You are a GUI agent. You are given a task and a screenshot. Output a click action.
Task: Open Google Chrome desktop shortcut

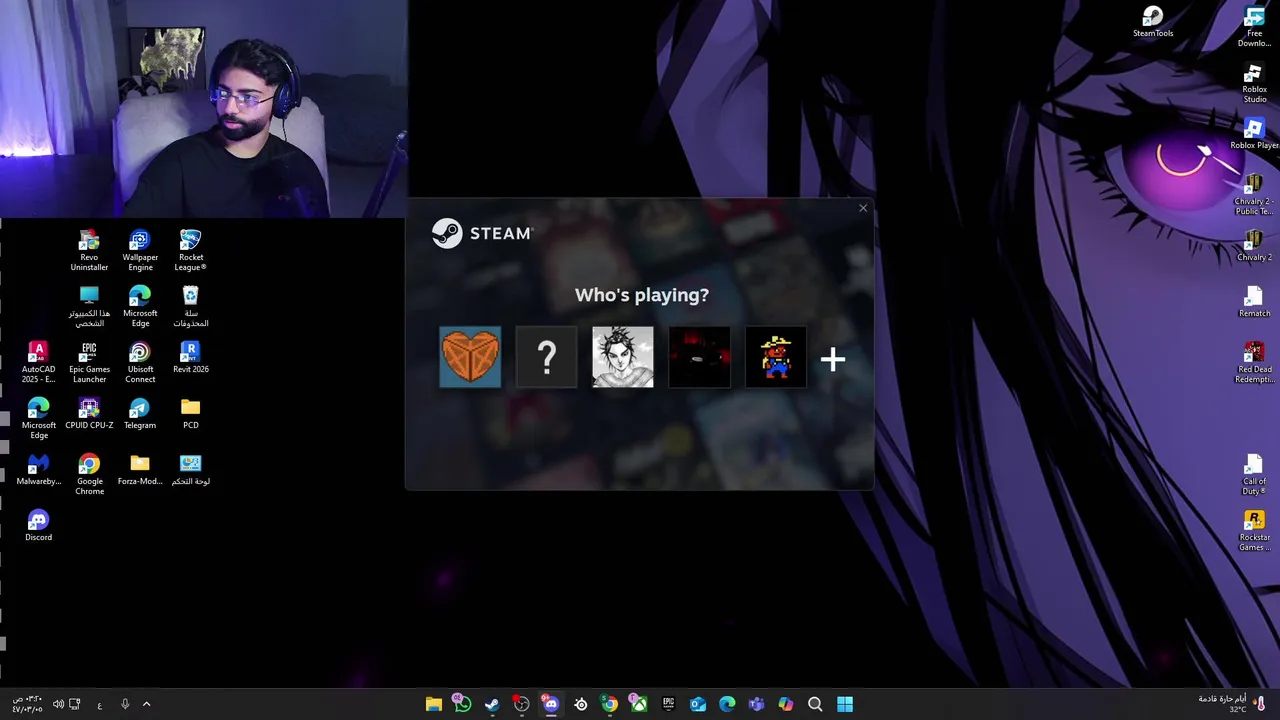(89, 475)
